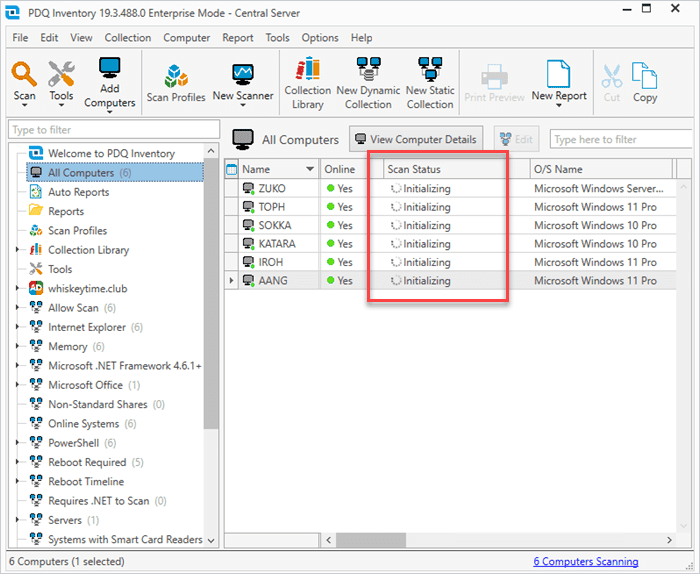Open the View menu

tap(81, 38)
